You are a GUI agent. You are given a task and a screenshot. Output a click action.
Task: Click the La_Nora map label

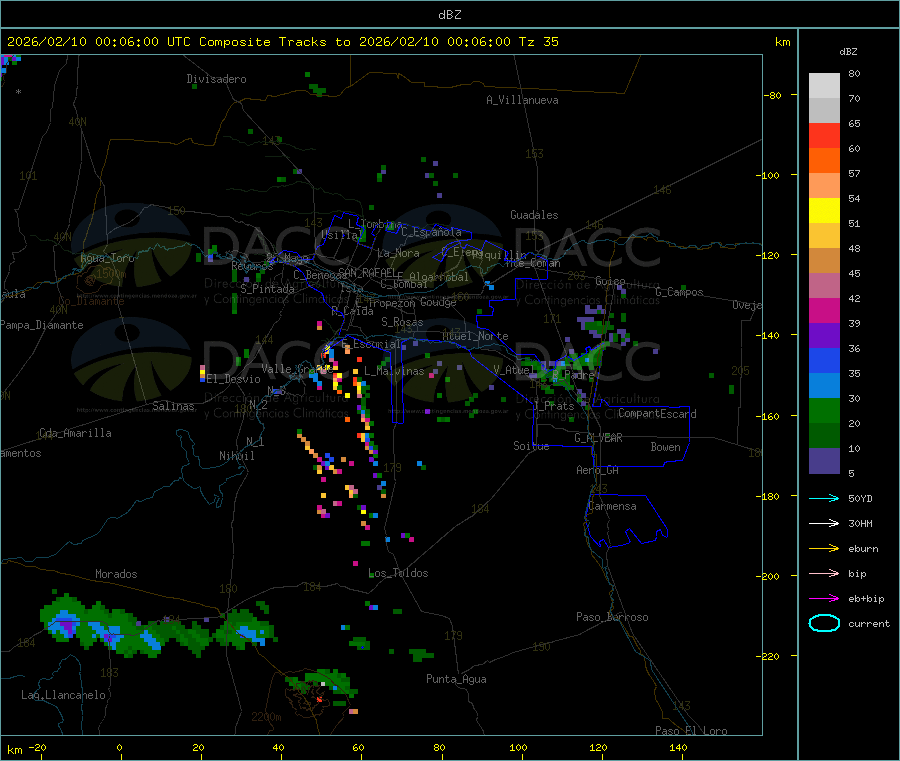[x=398, y=253]
